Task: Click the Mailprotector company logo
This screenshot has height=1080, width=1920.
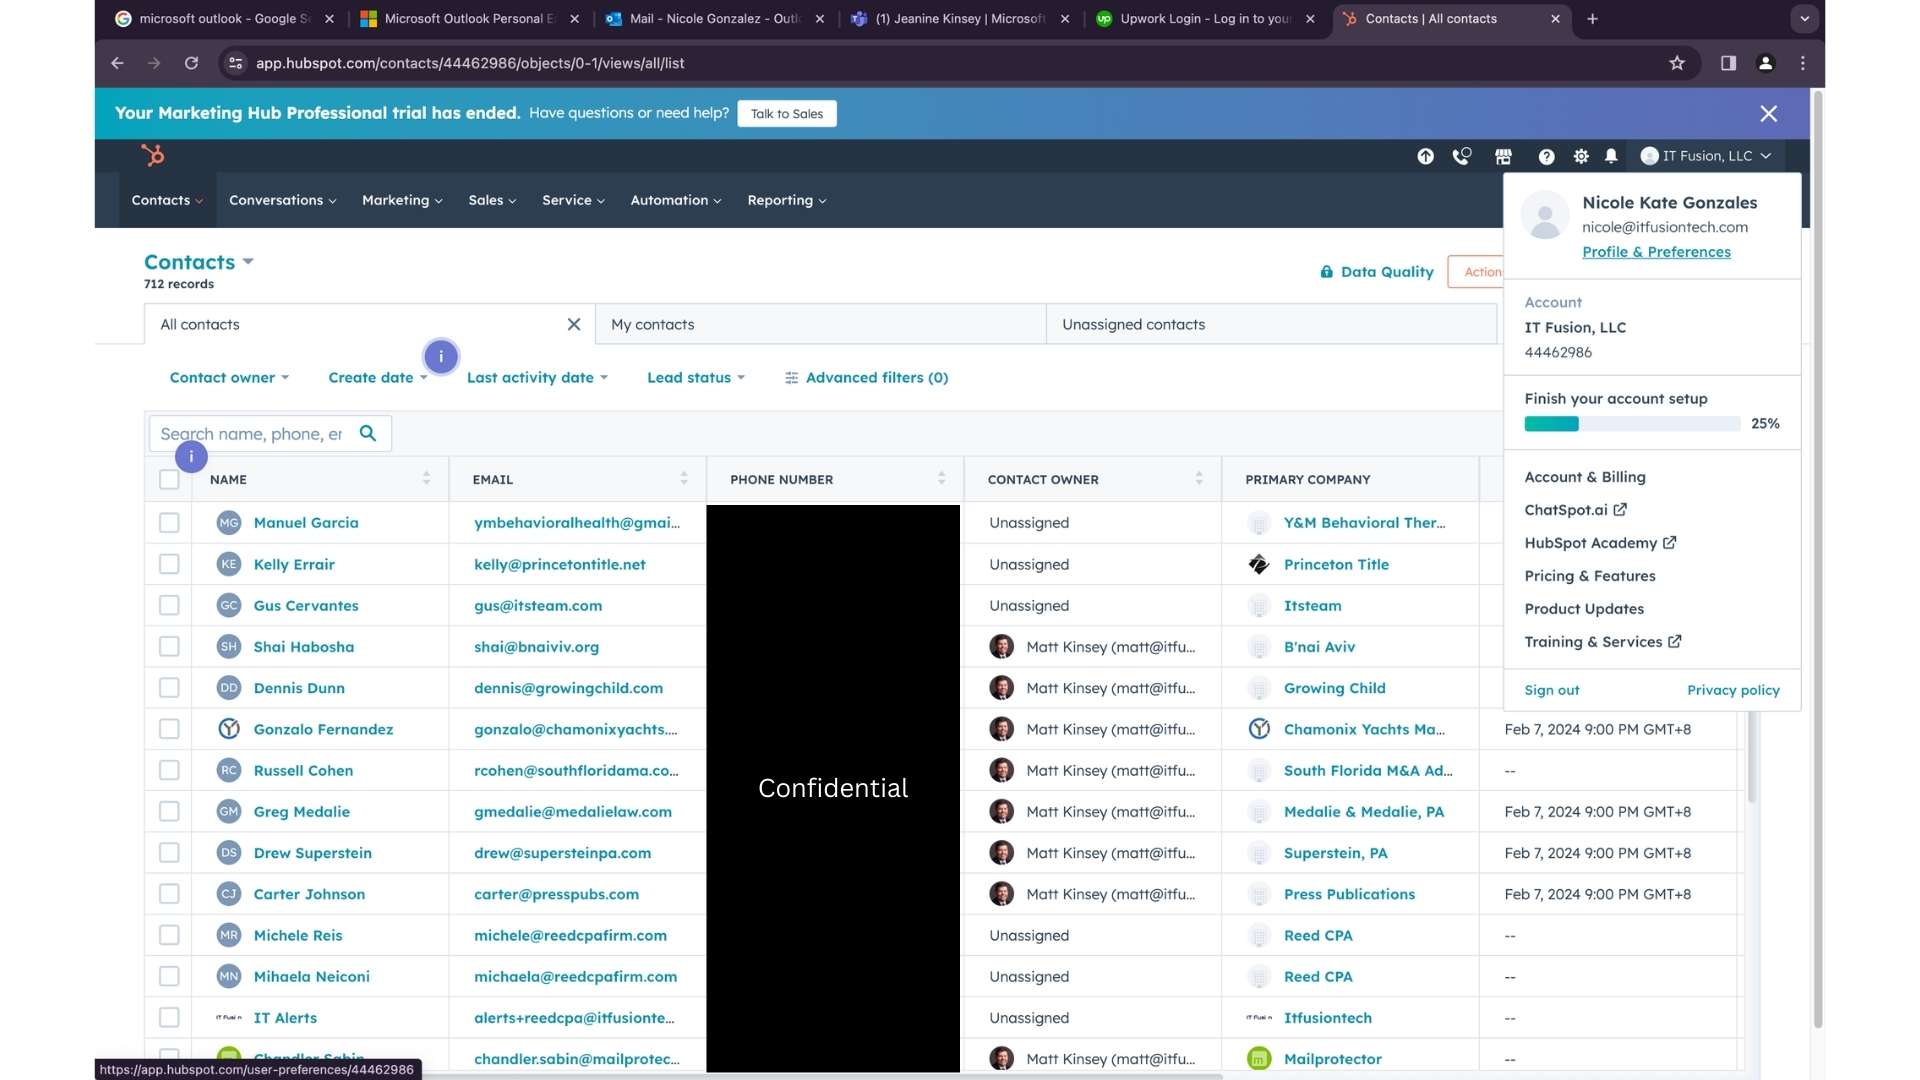Action: 1259,1058
